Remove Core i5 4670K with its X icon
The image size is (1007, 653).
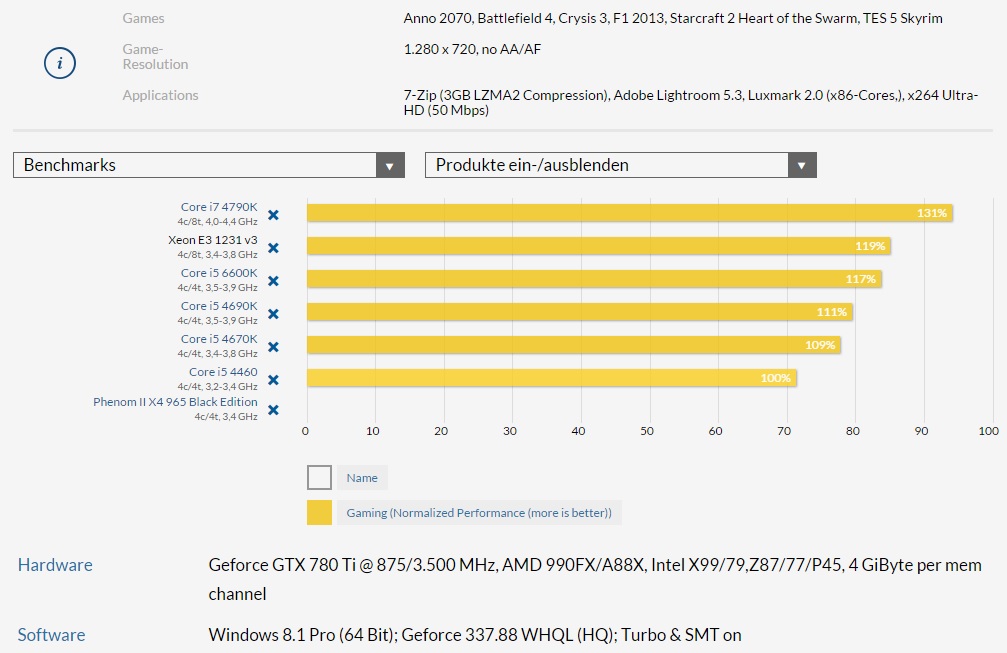coord(273,347)
